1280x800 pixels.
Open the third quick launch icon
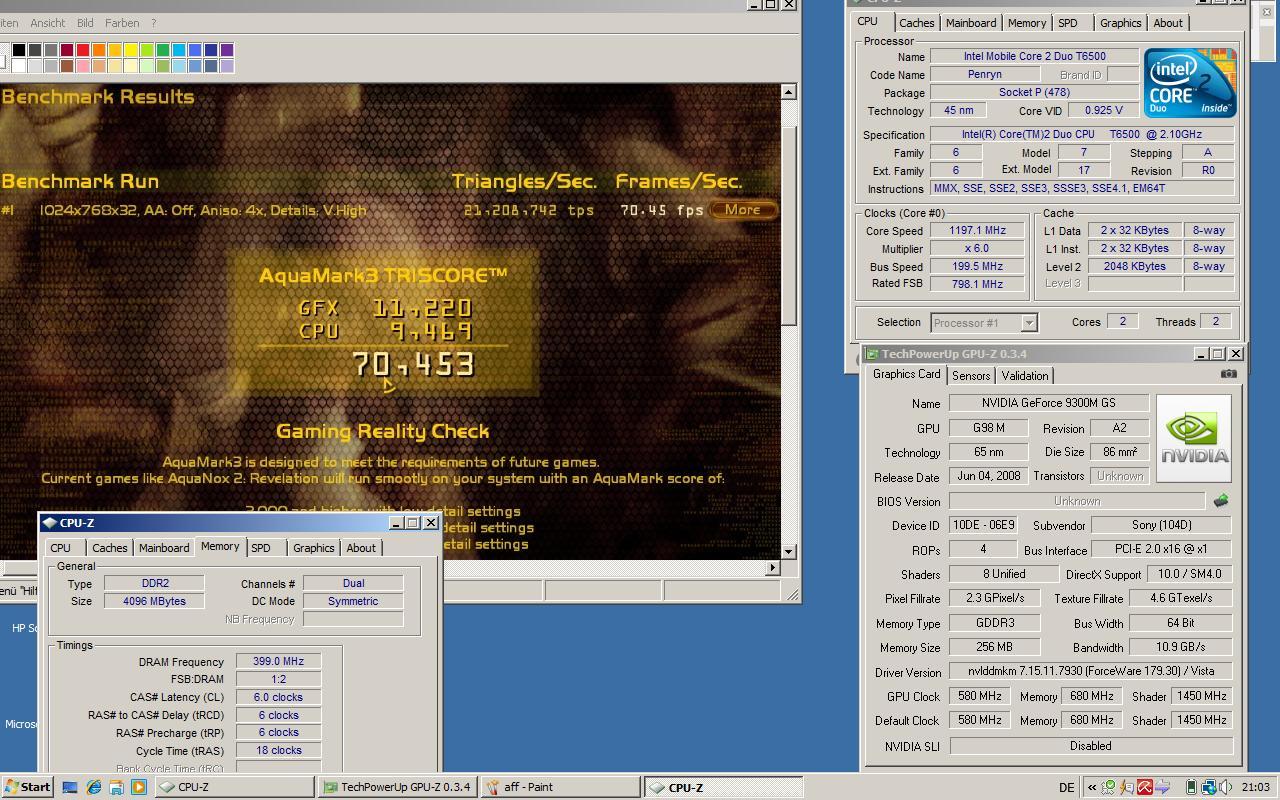point(116,787)
